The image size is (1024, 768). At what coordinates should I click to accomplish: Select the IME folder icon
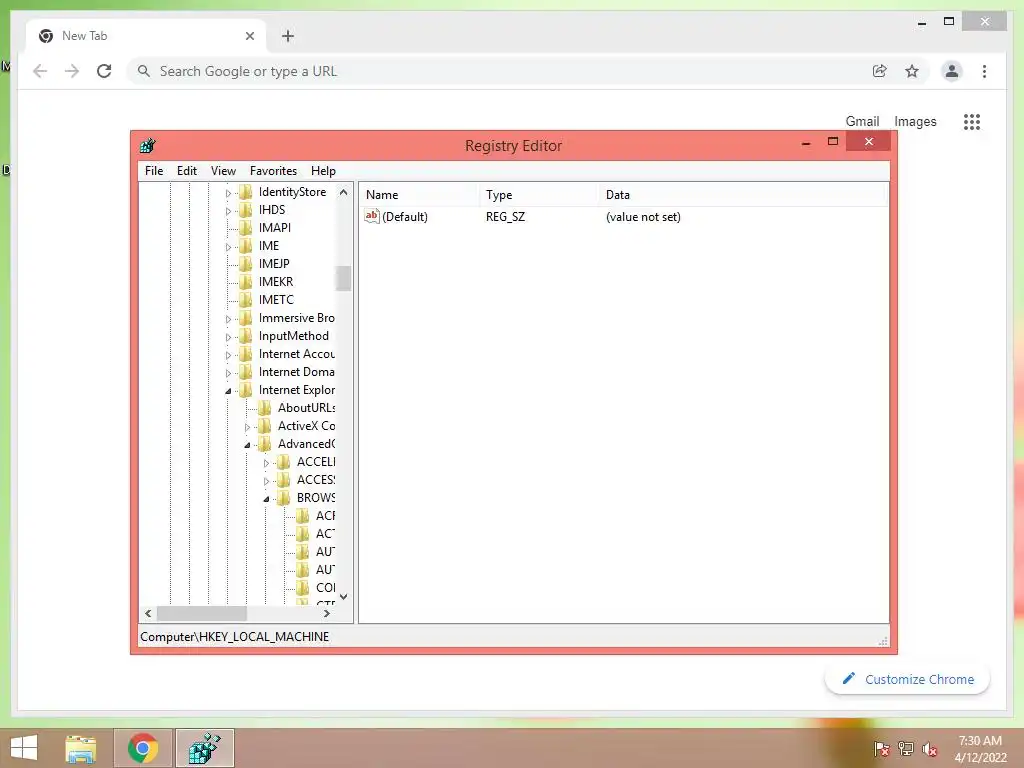click(246, 246)
